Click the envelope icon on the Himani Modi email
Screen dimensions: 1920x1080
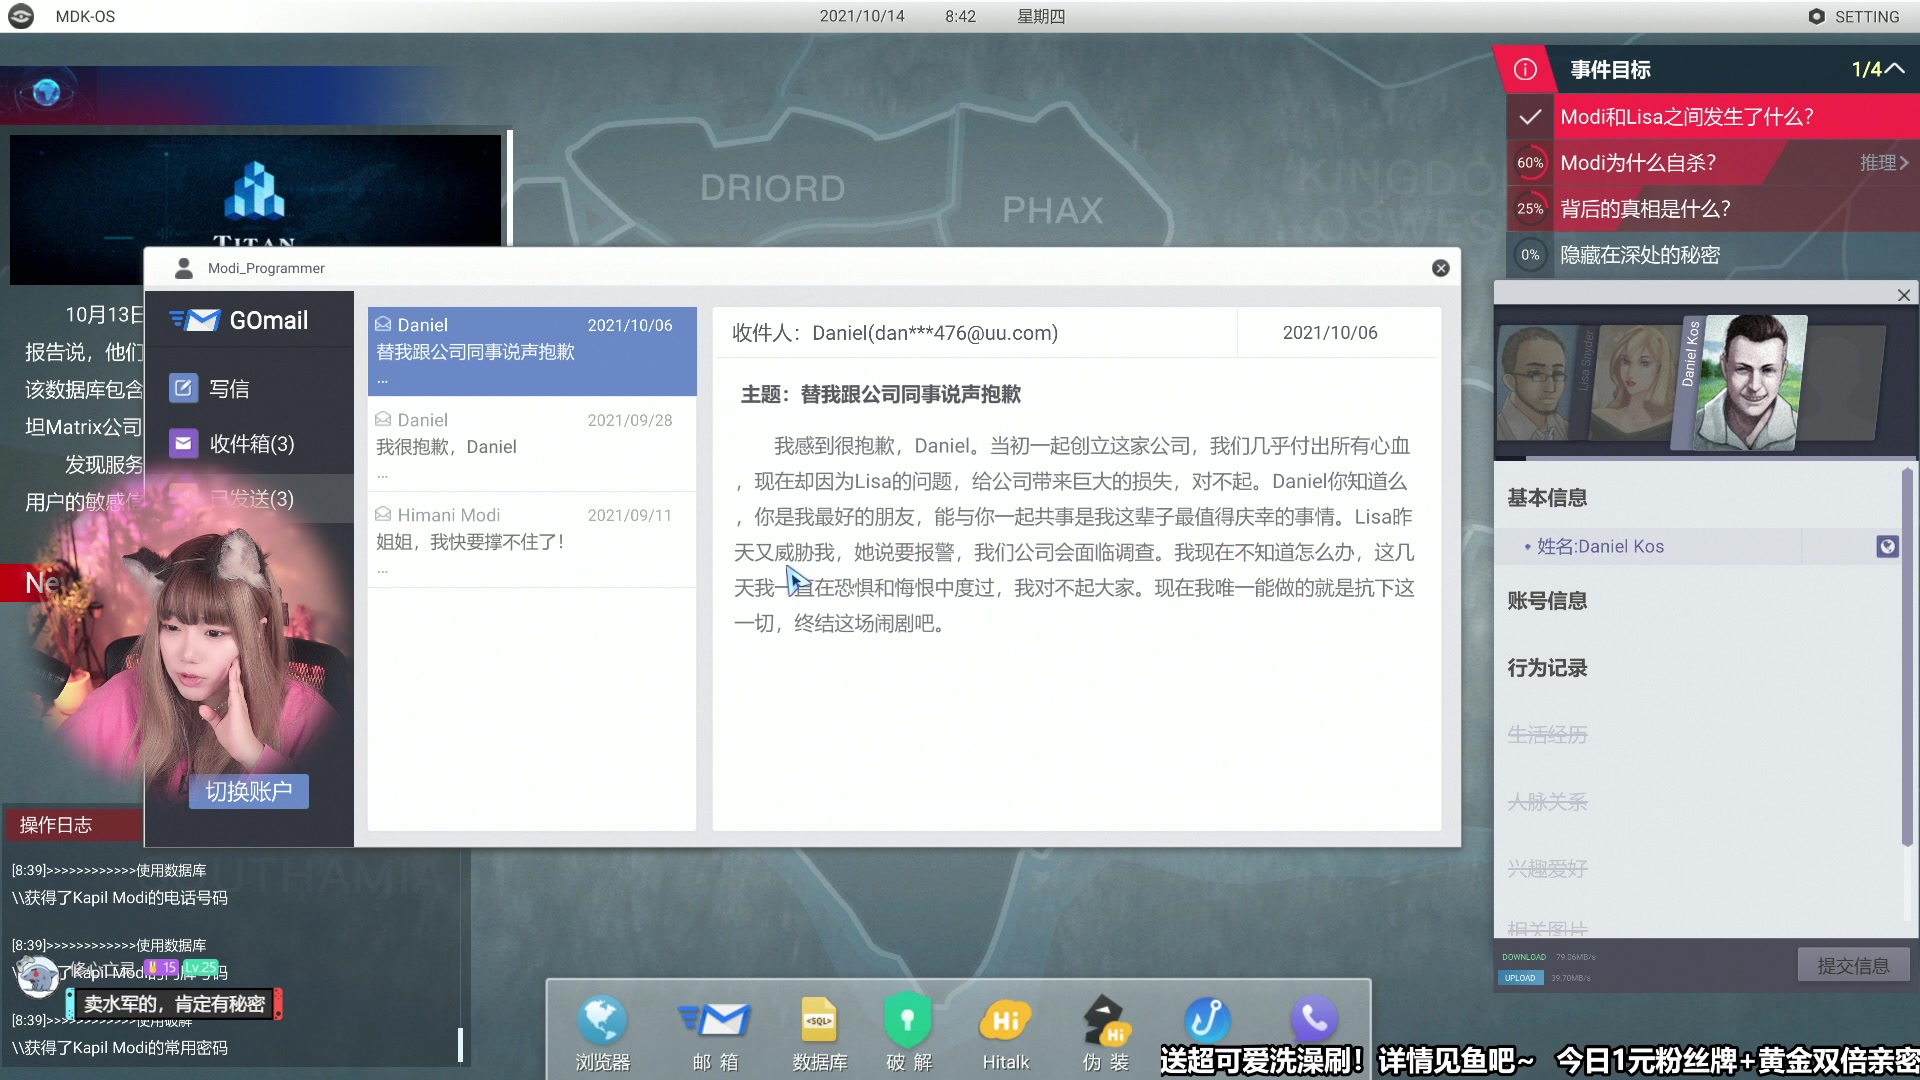[383, 514]
